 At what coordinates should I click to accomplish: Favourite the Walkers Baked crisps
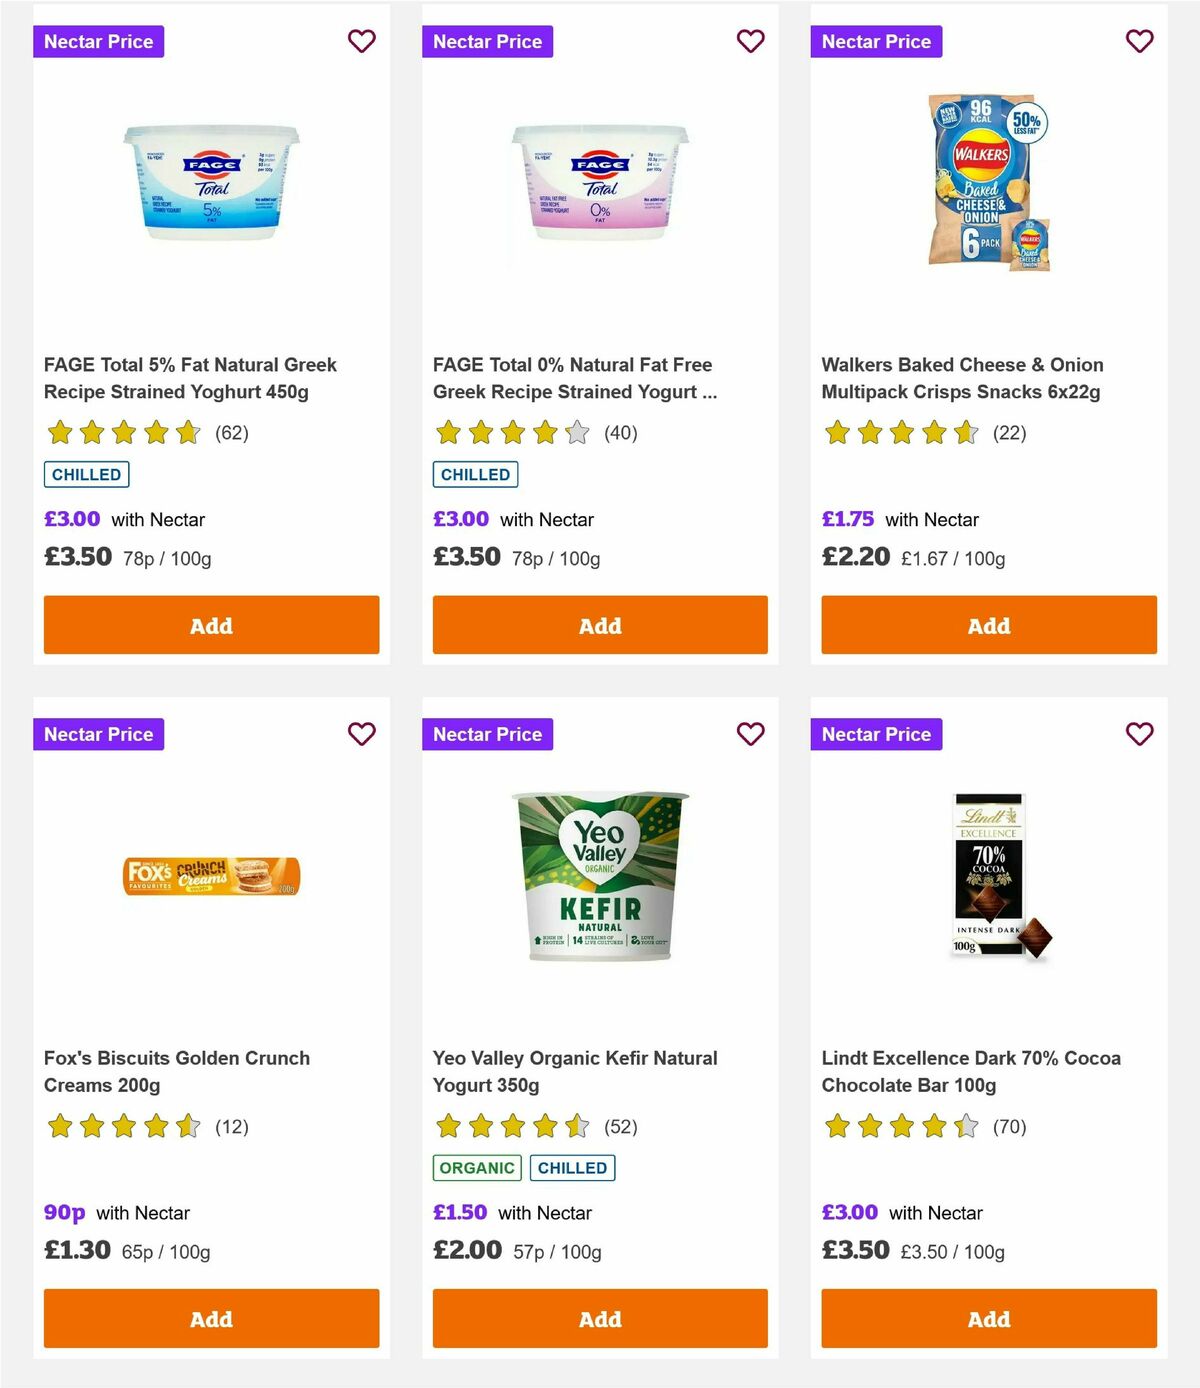tap(1139, 41)
